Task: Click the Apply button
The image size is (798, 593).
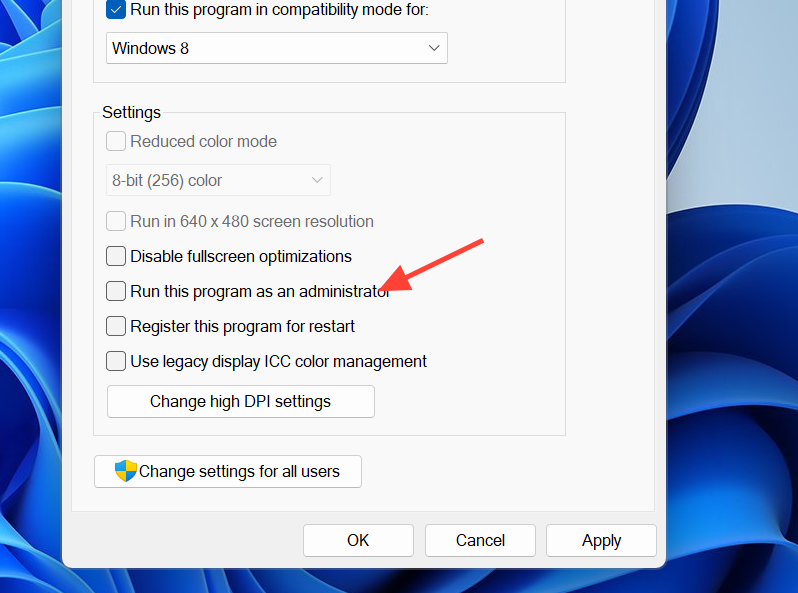Action: point(601,540)
